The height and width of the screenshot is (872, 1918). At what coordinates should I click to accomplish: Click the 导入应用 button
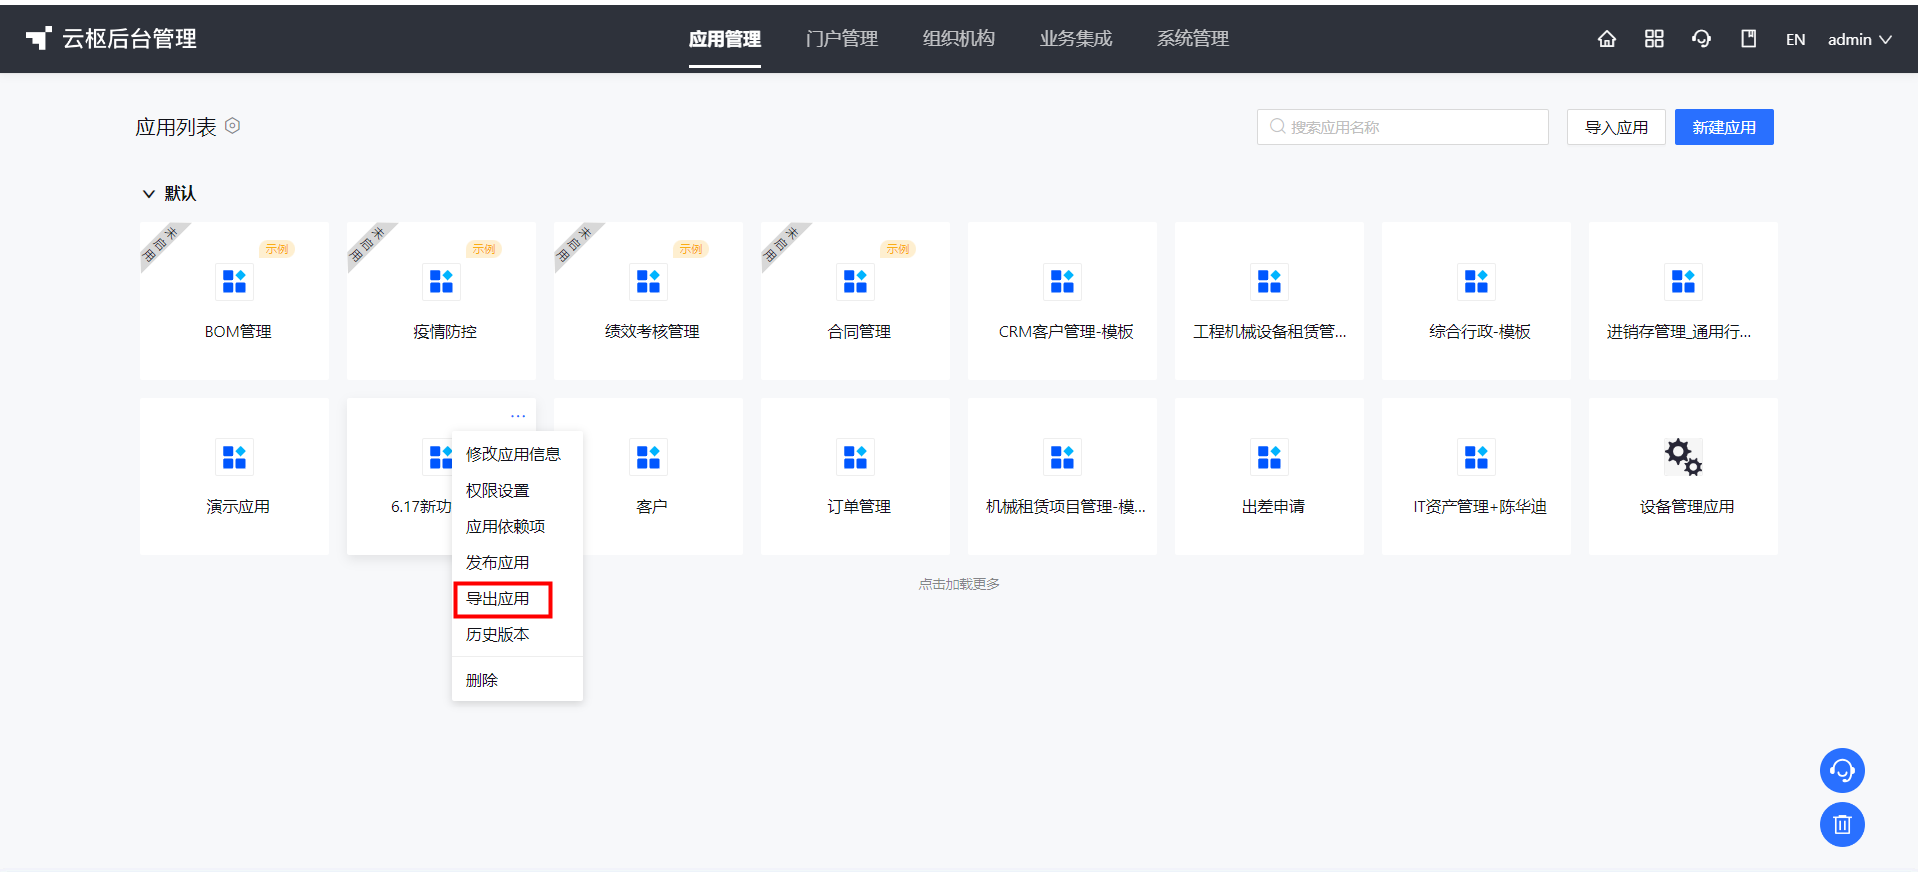coord(1616,127)
